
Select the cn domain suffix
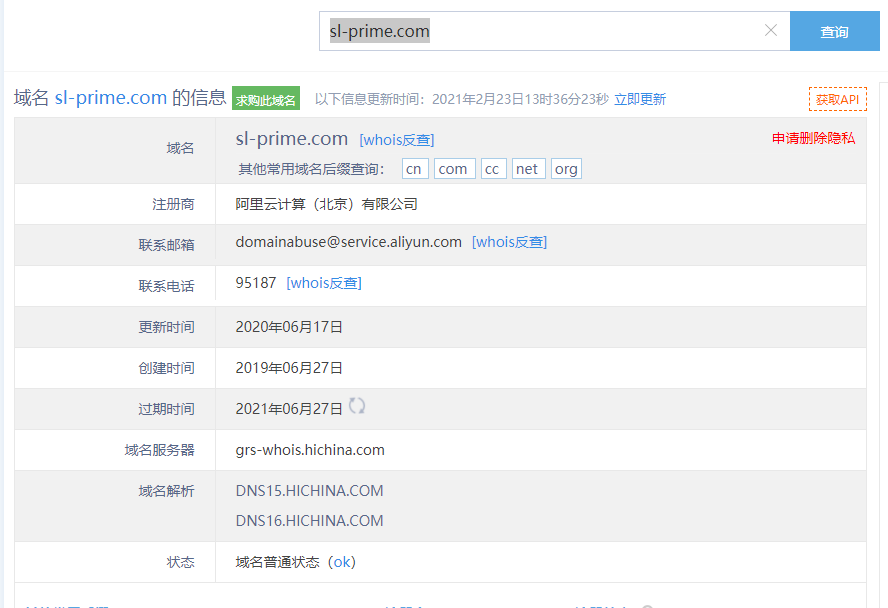click(415, 169)
